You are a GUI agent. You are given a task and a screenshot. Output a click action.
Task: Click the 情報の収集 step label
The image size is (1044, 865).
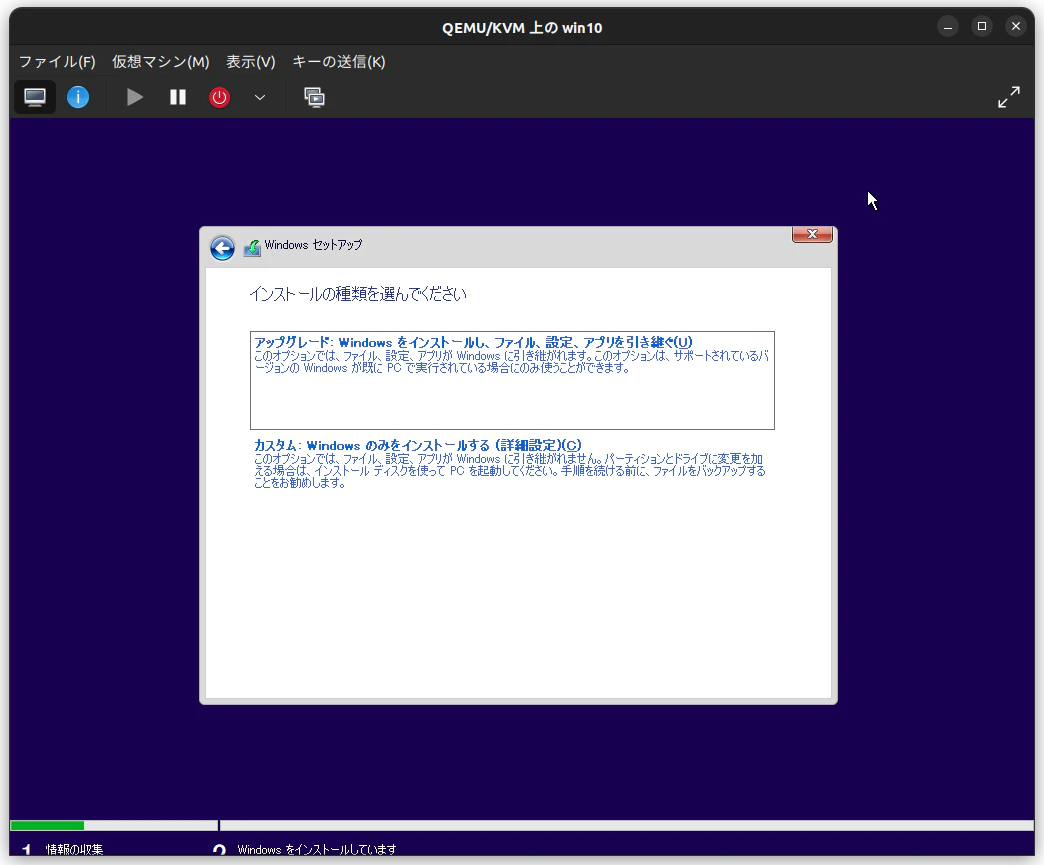tap(74, 850)
